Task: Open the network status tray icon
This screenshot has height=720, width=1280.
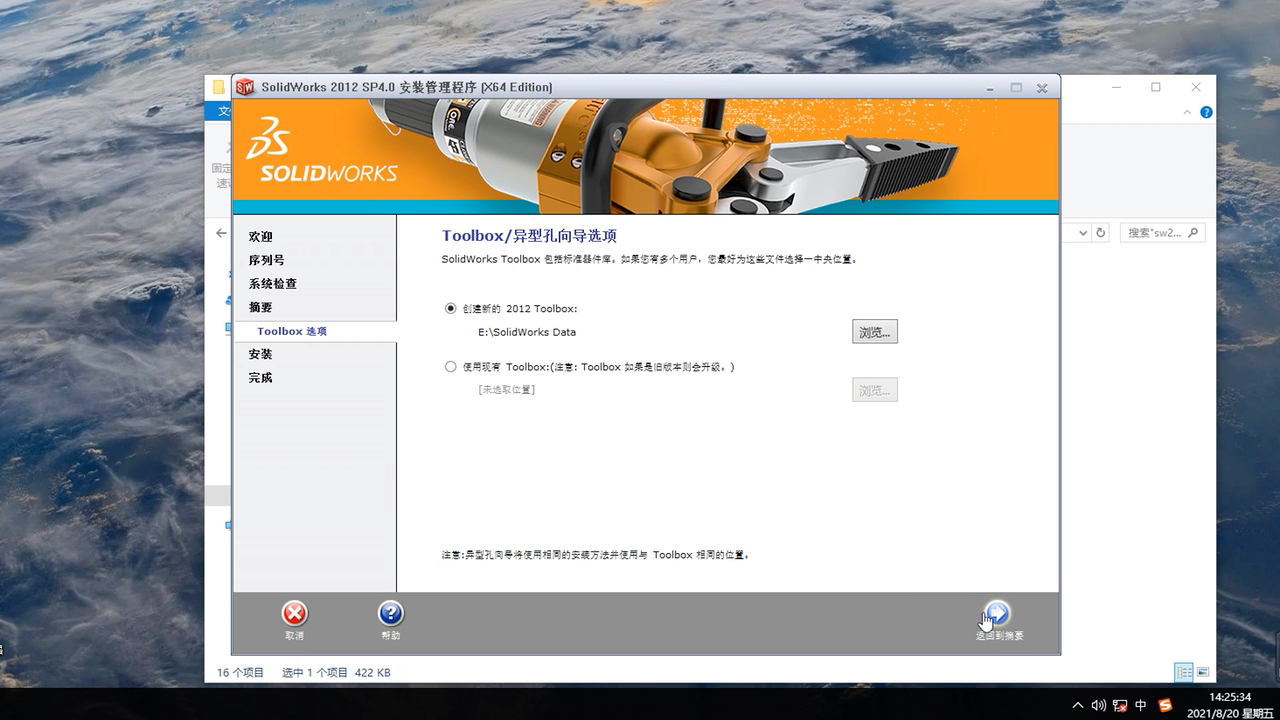Action: 1120,705
